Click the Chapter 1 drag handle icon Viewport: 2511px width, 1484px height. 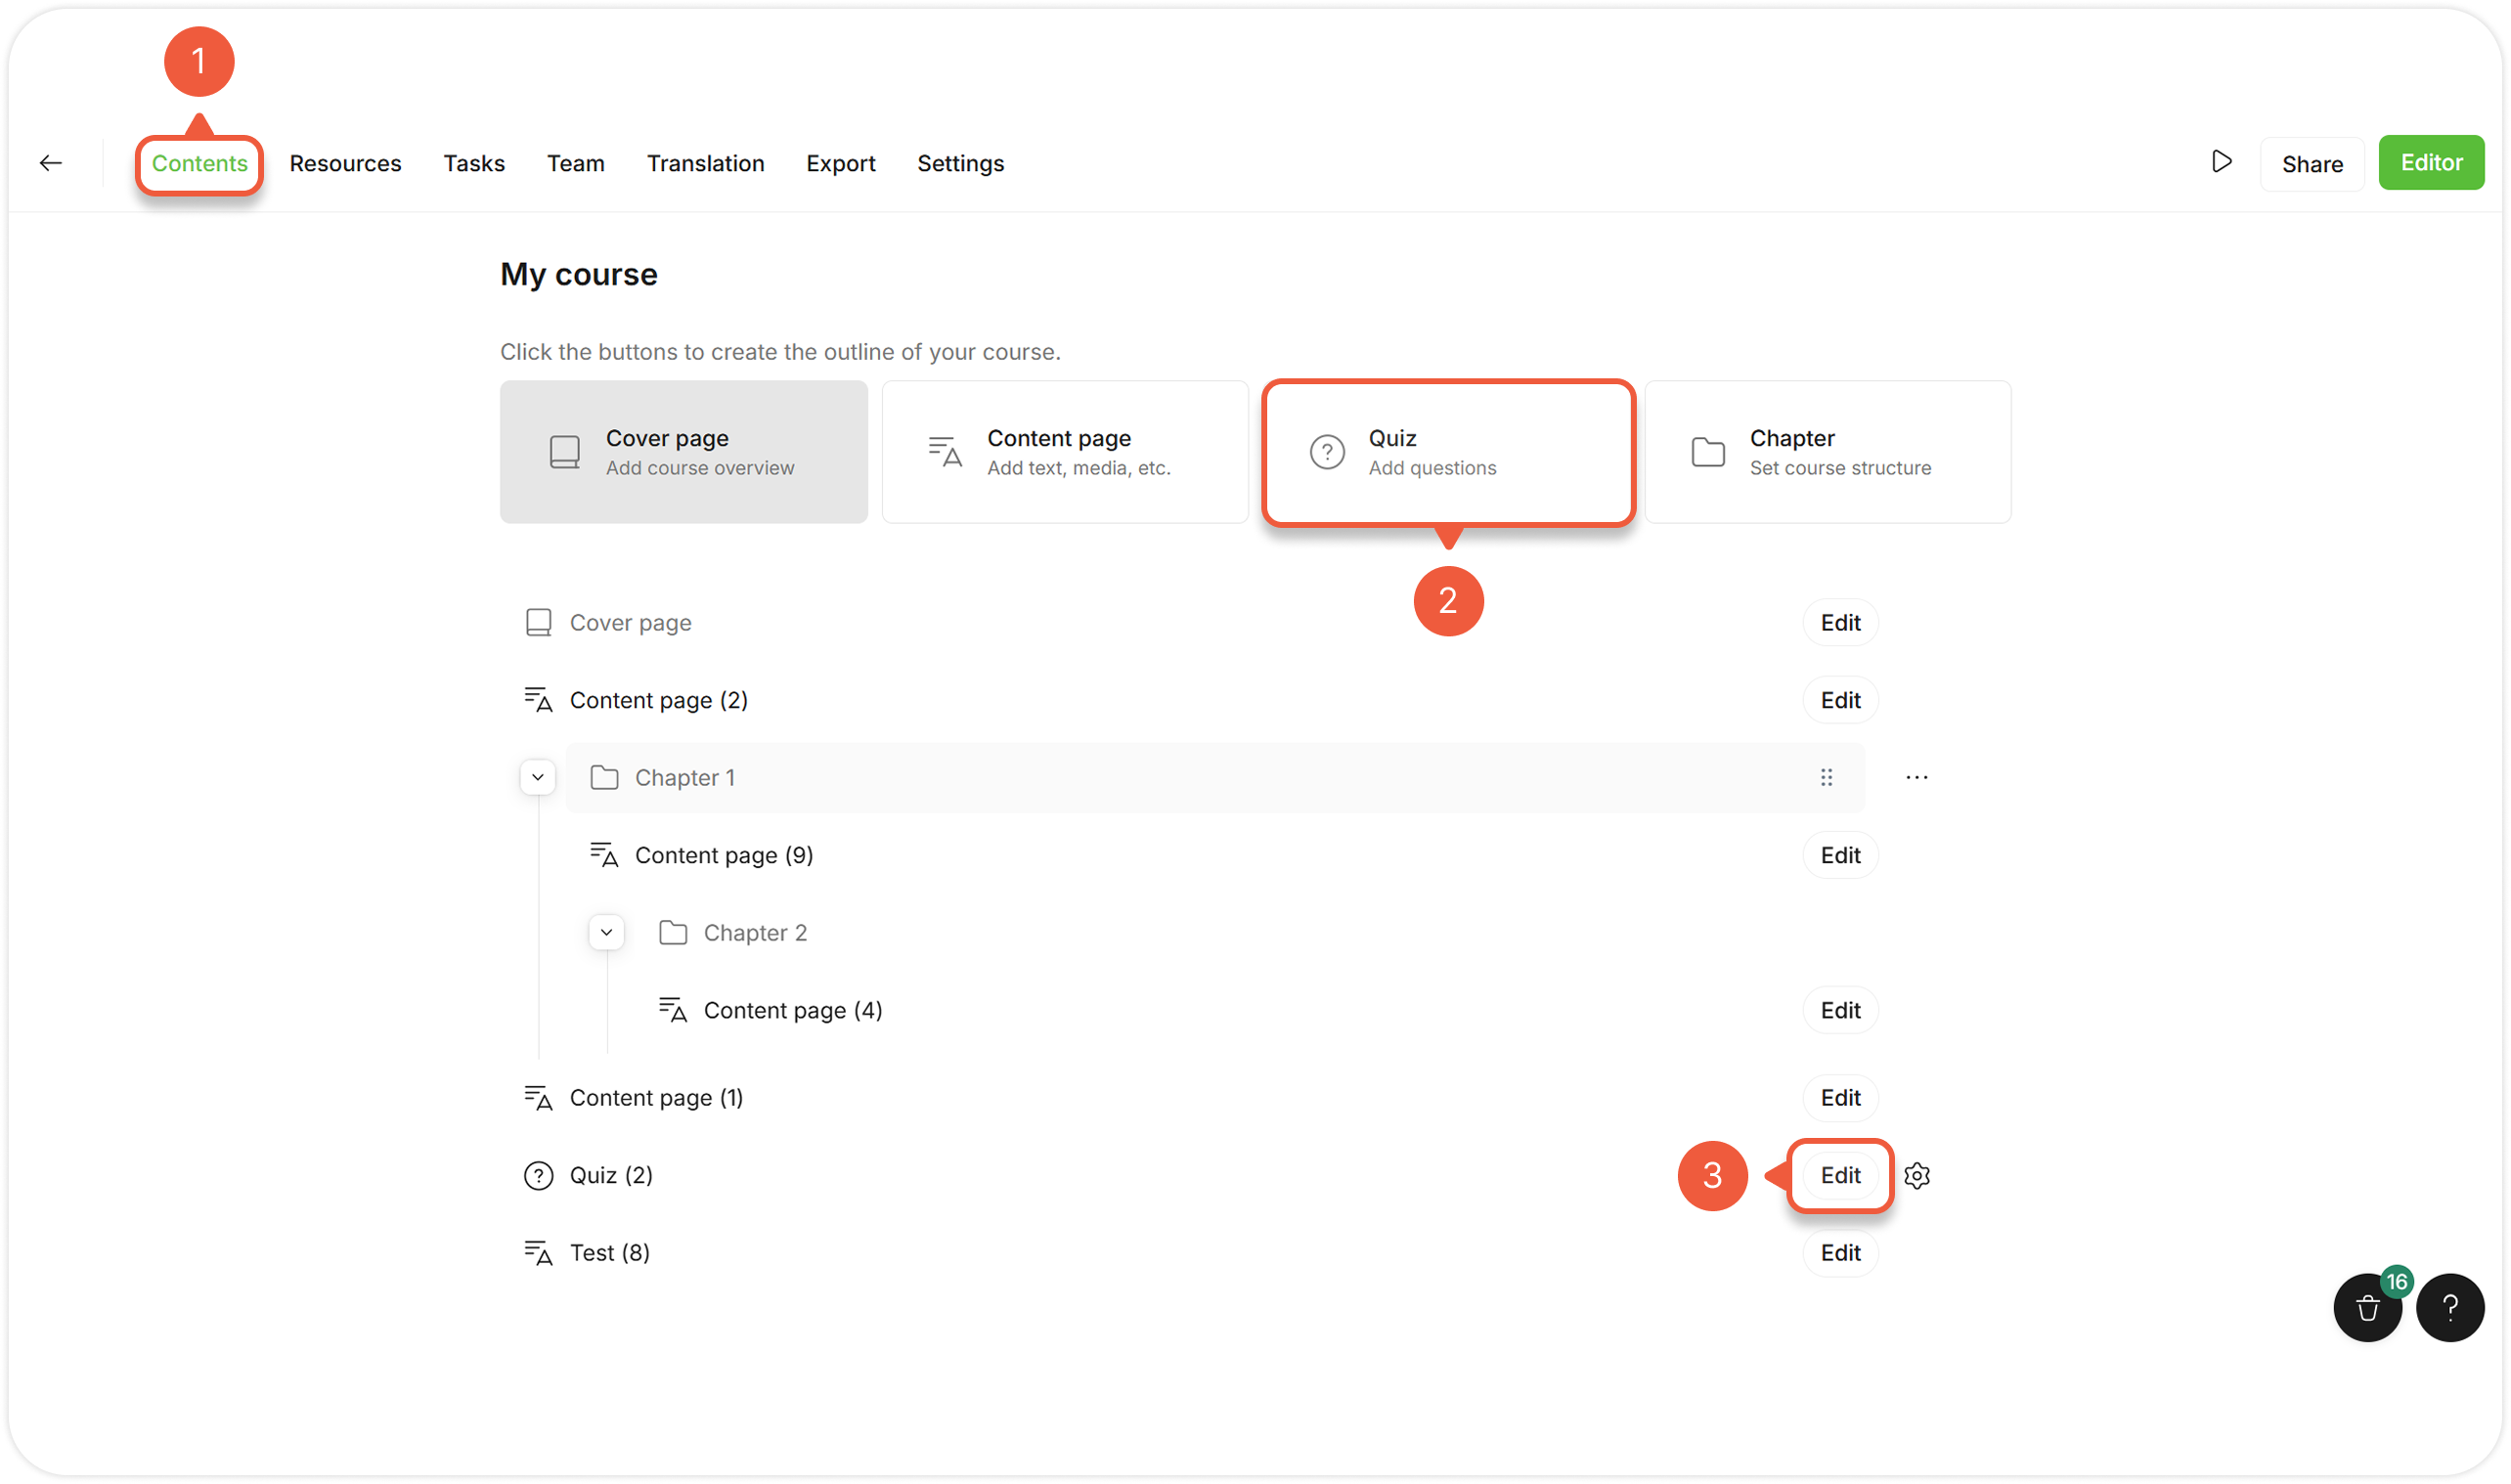(1826, 778)
